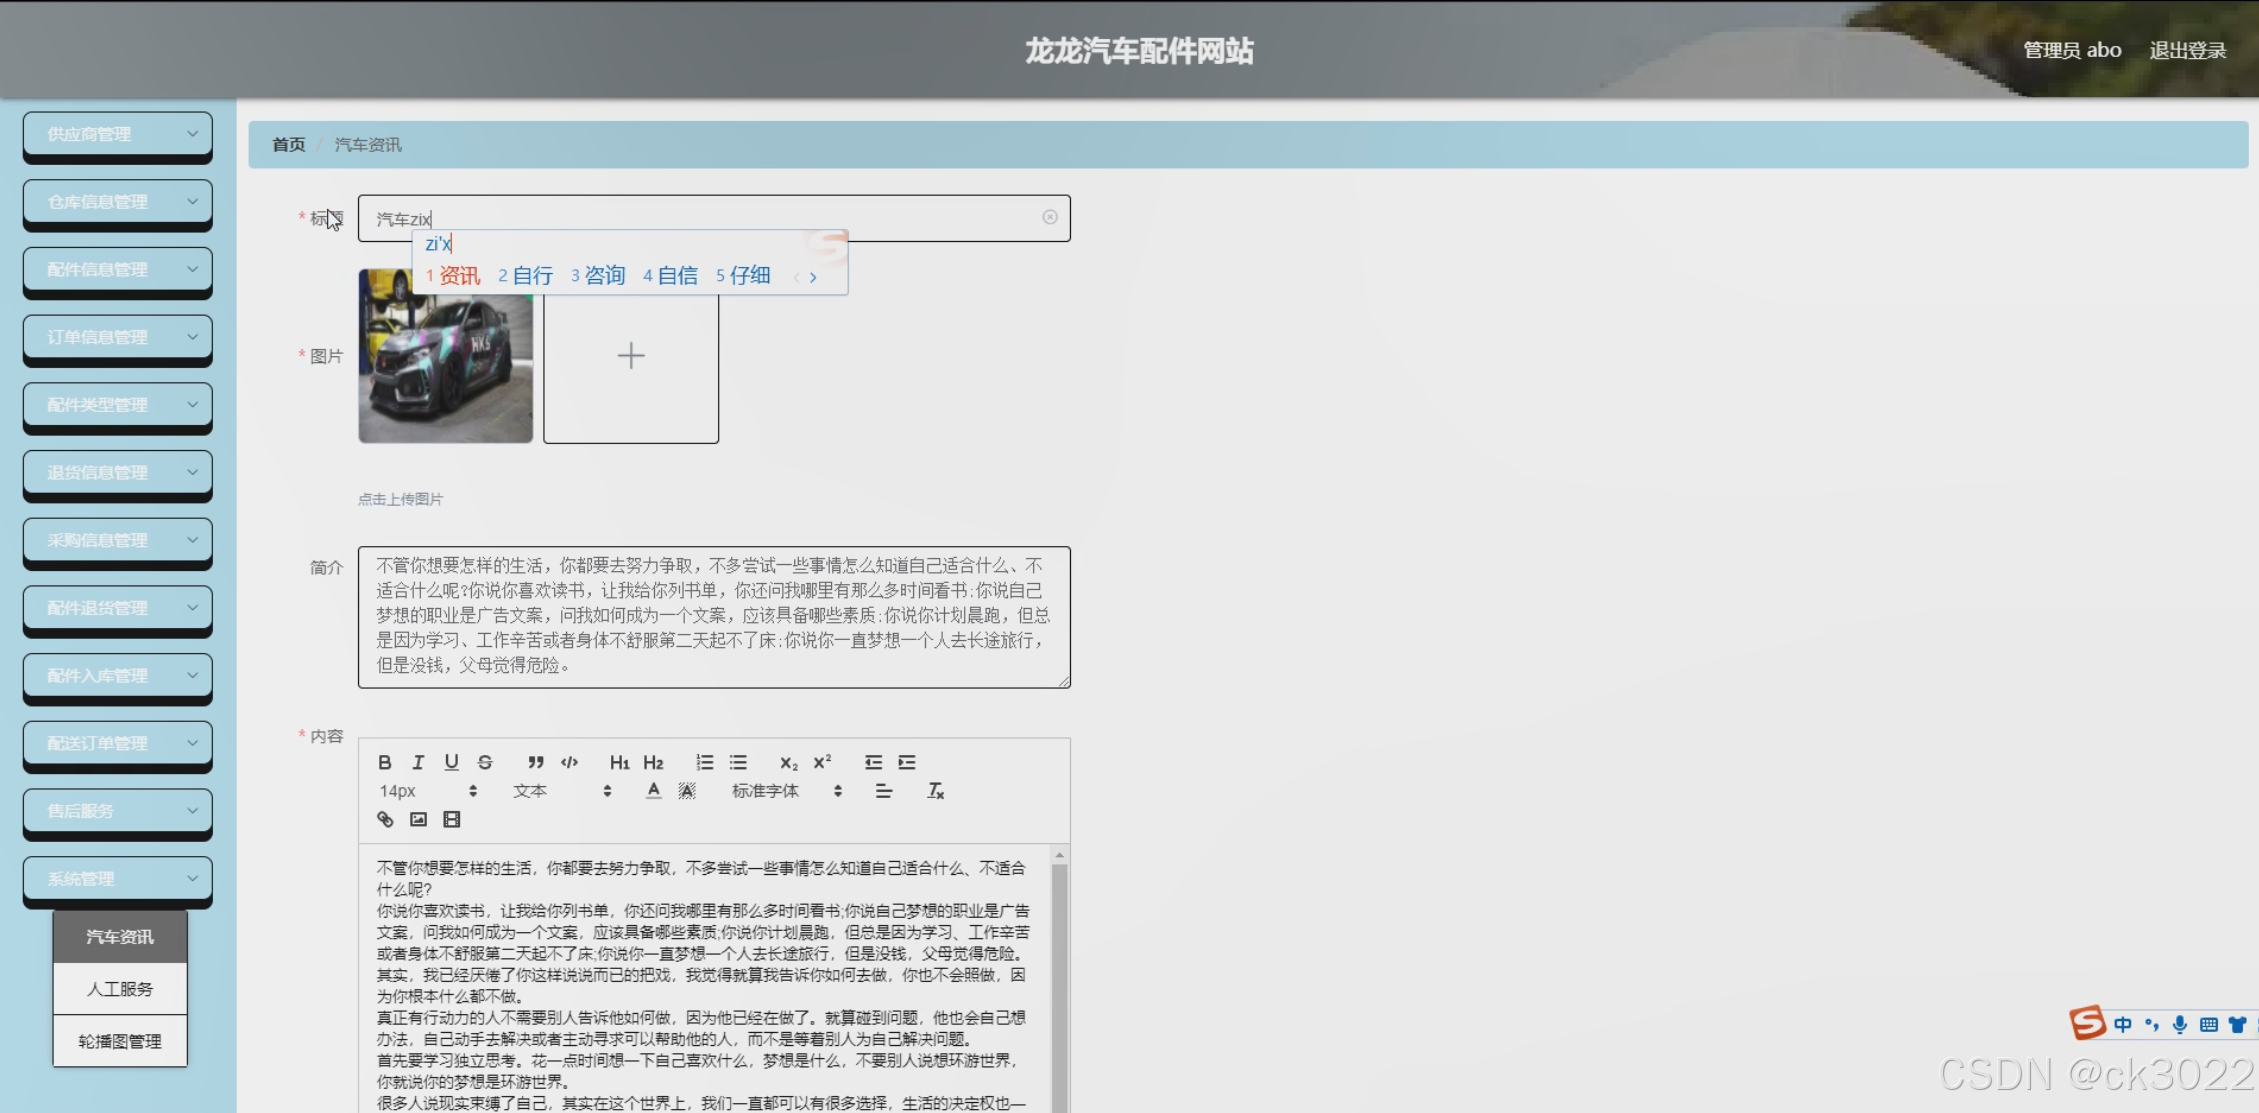Screen dimensions: 2259x1113
Task: Open the text color picker
Action: [x=653, y=791]
